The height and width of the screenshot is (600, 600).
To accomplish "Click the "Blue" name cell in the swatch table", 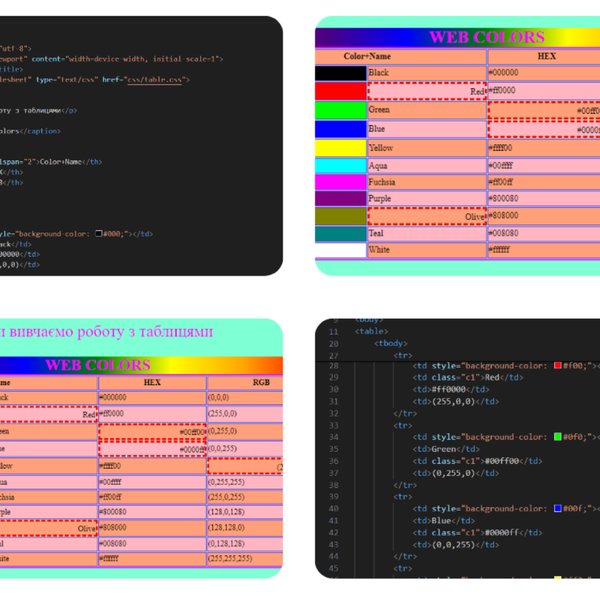I will [427, 129].
